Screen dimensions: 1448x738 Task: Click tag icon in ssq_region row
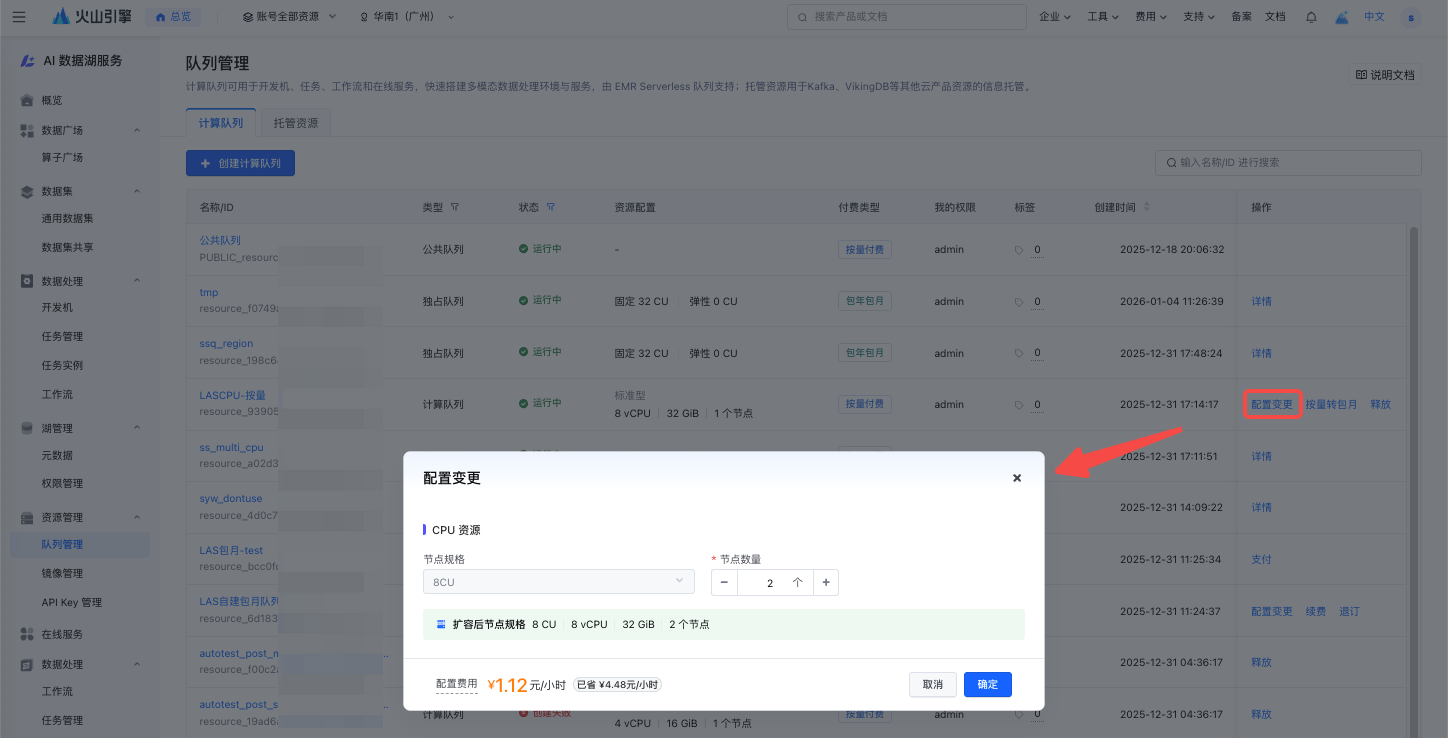point(1019,353)
